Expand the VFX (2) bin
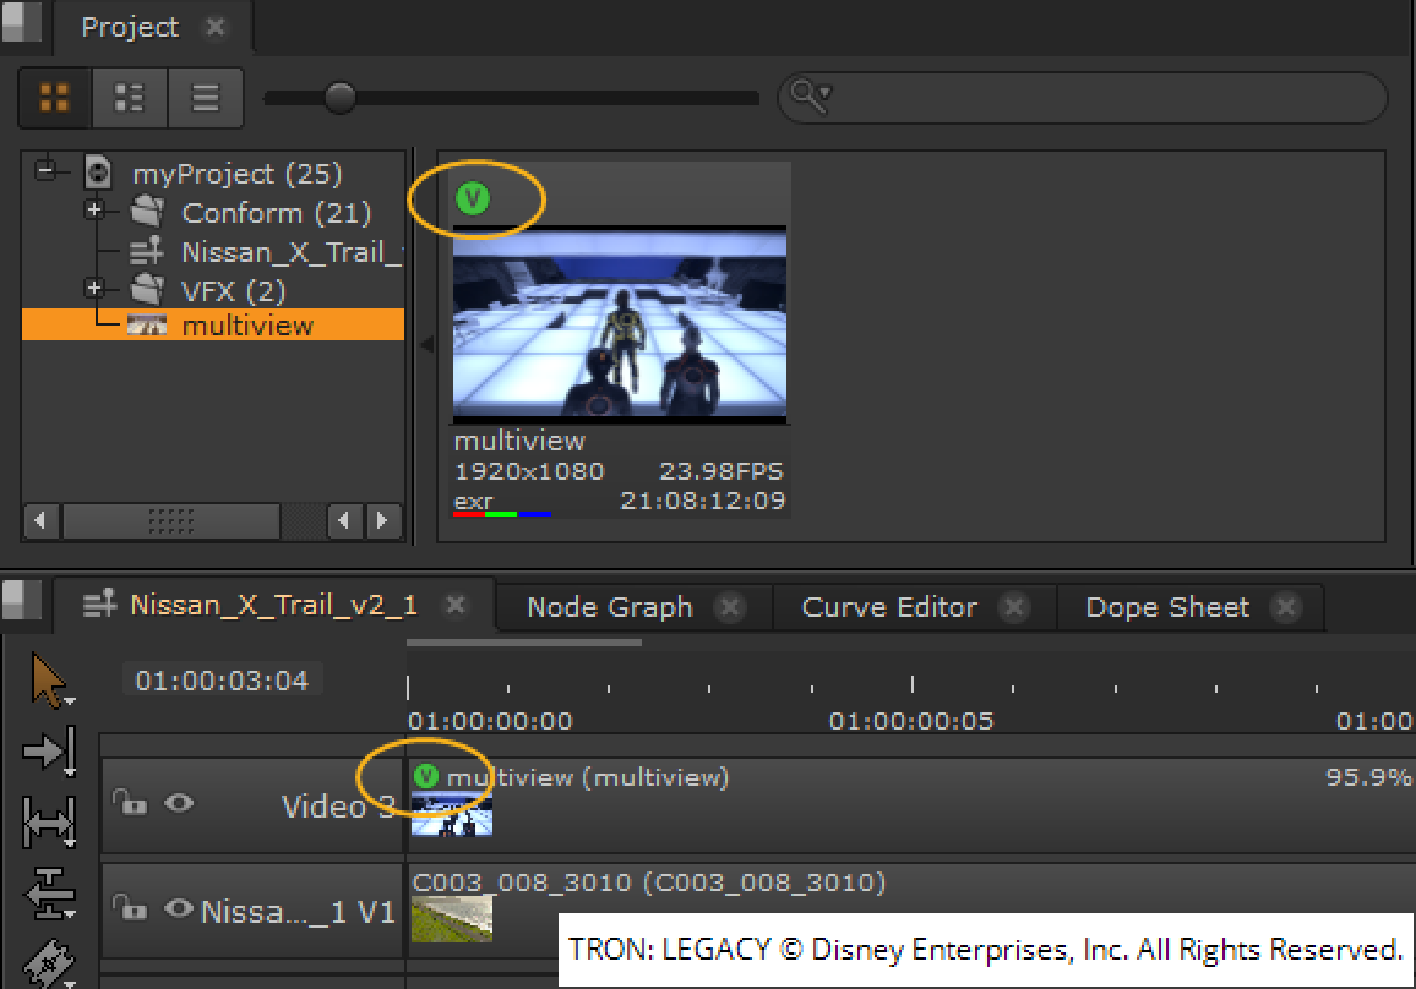The width and height of the screenshot is (1416, 989). (x=94, y=288)
